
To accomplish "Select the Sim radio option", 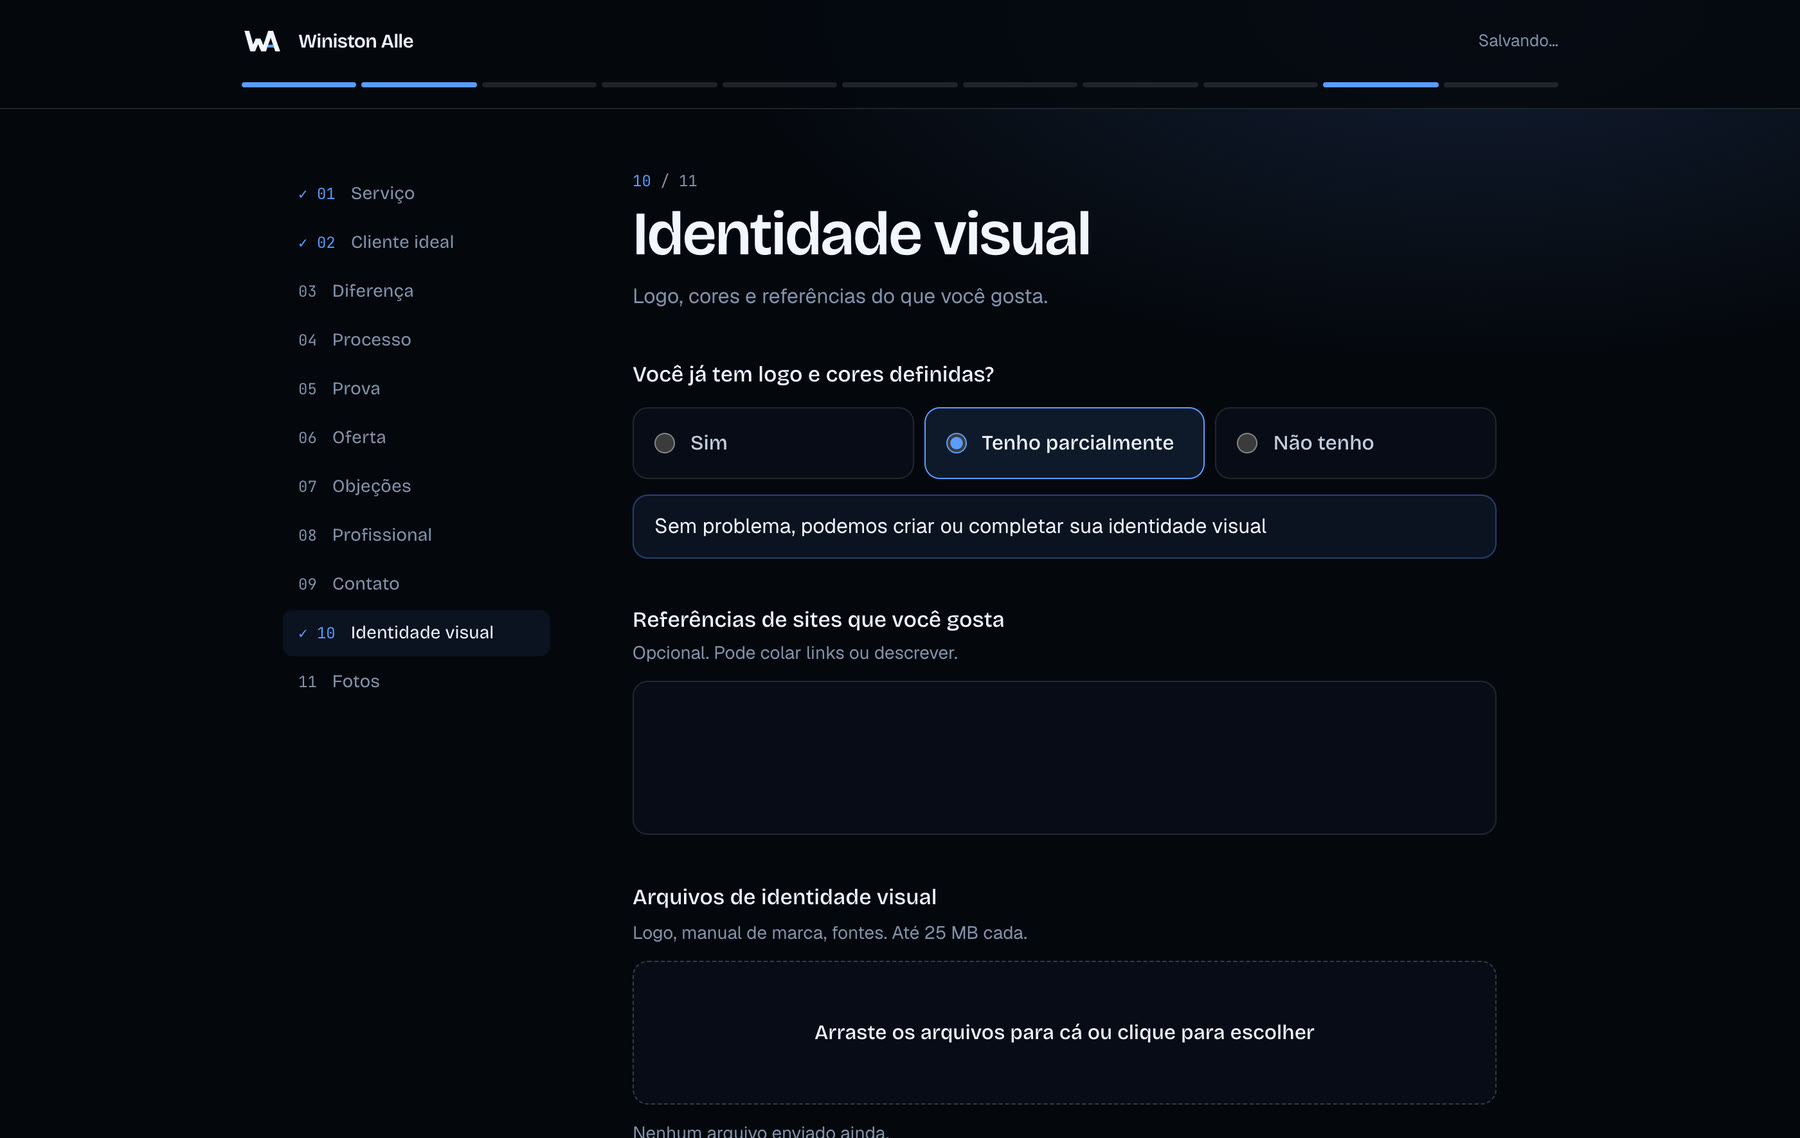I will click(x=773, y=443).
